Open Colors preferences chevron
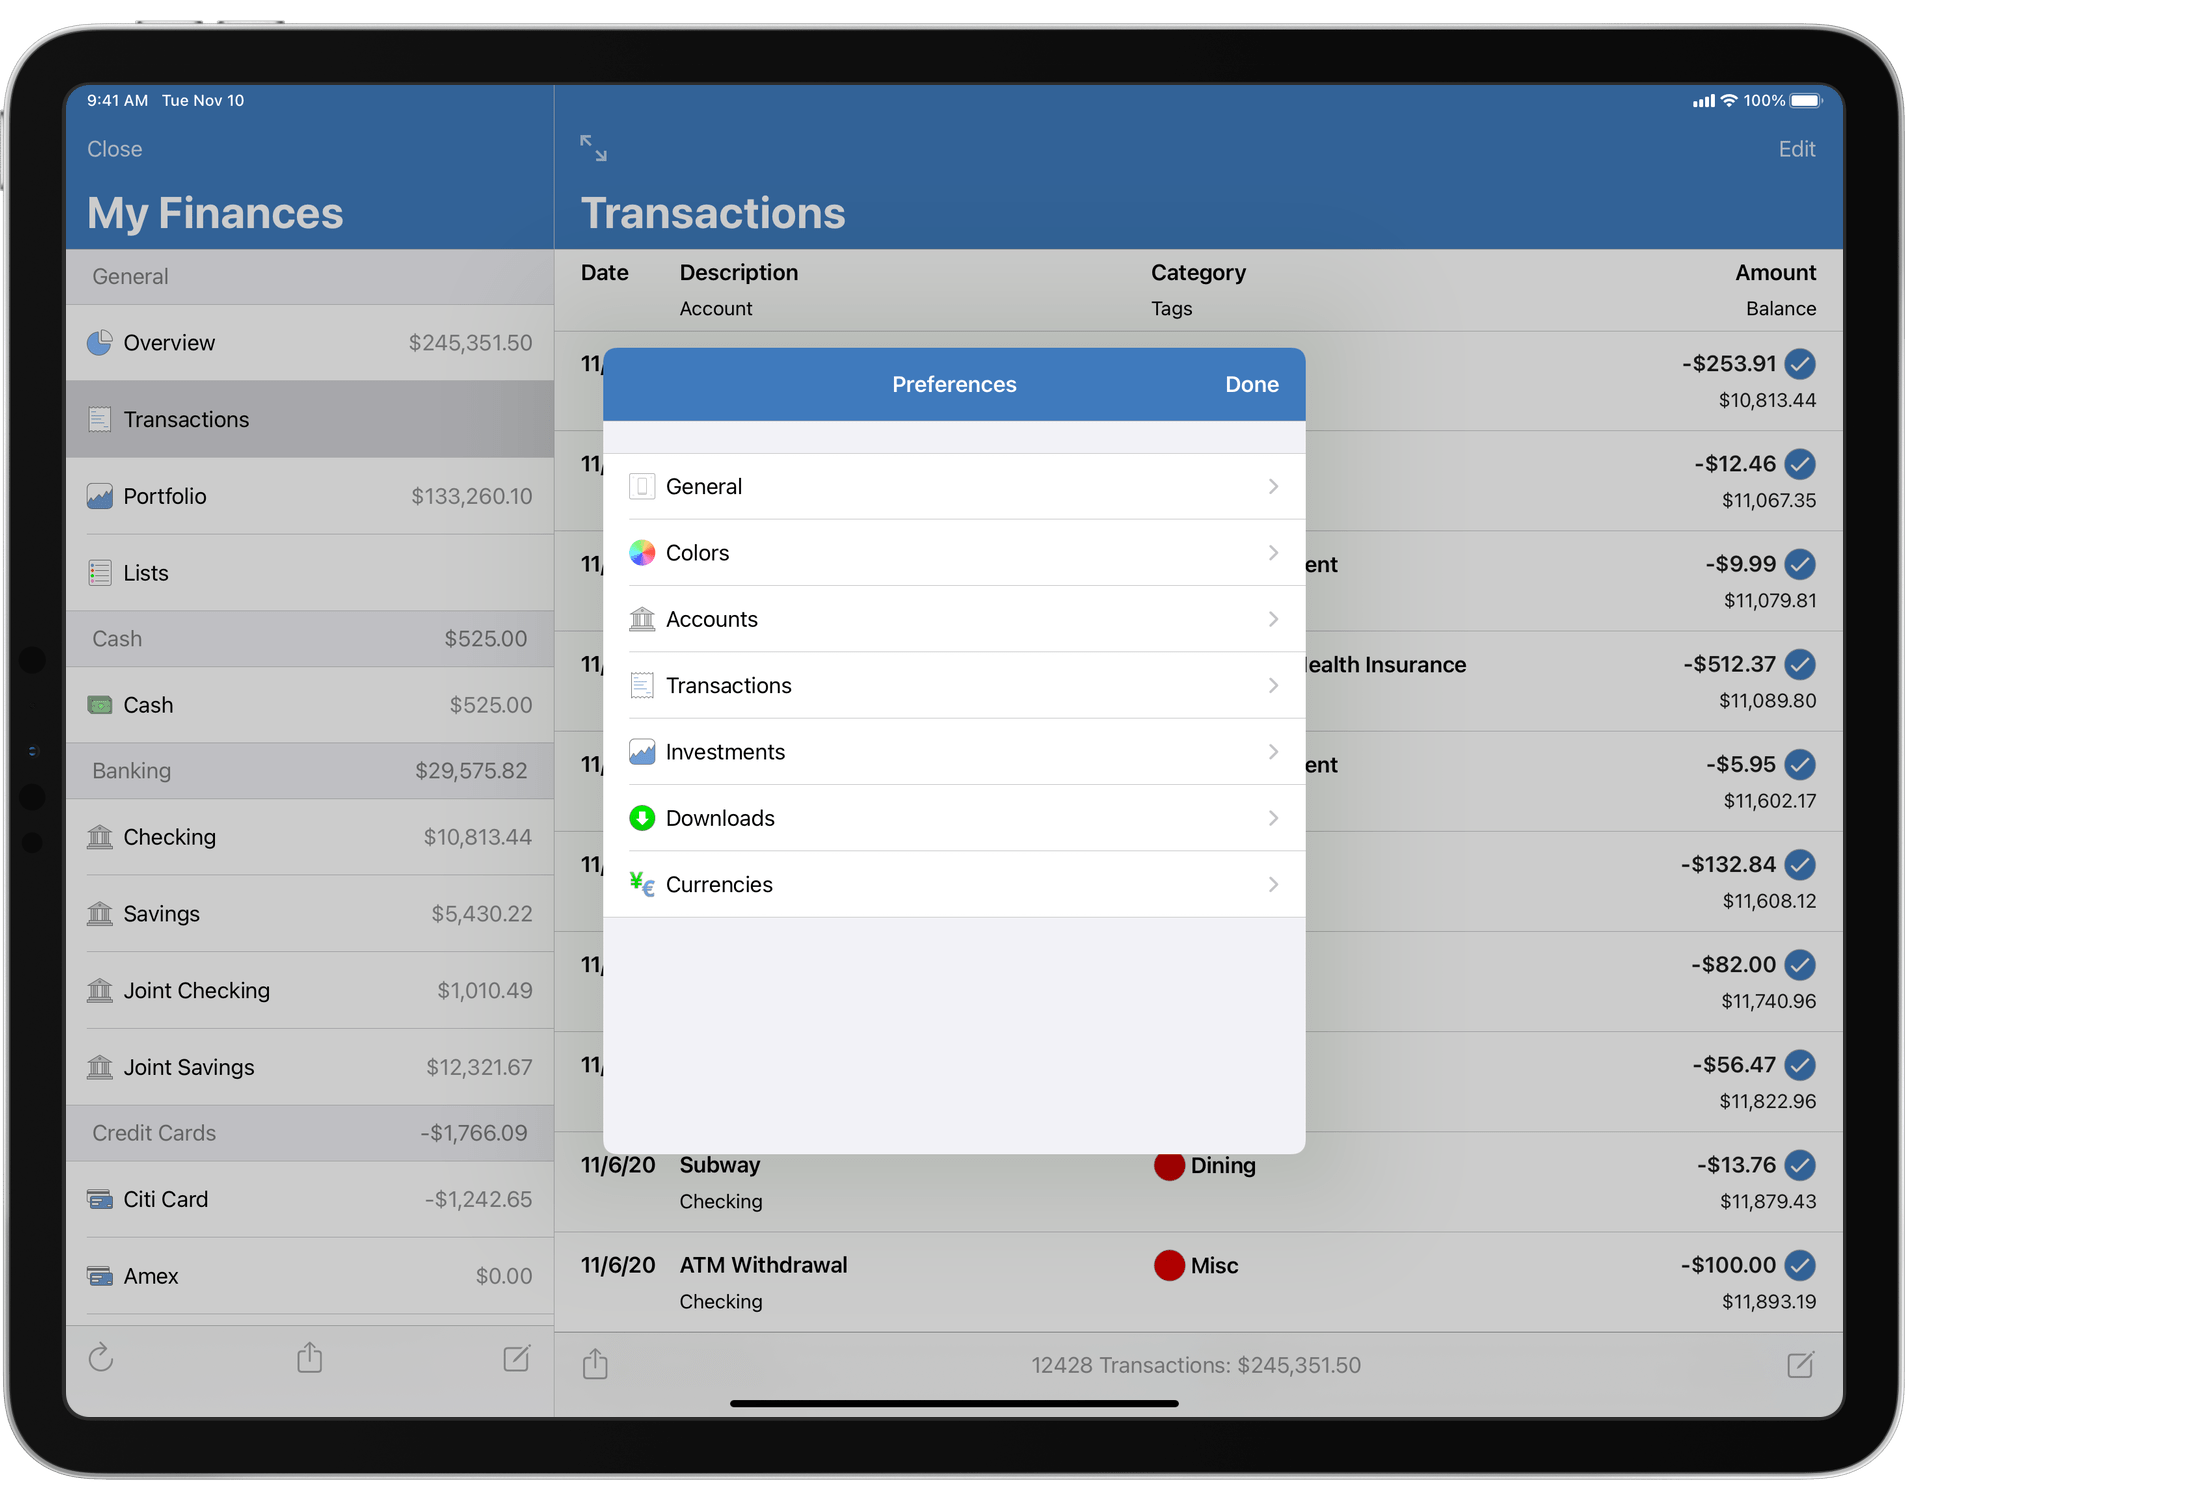This screenshot has height=1500, width=2200. point(1273,553)
